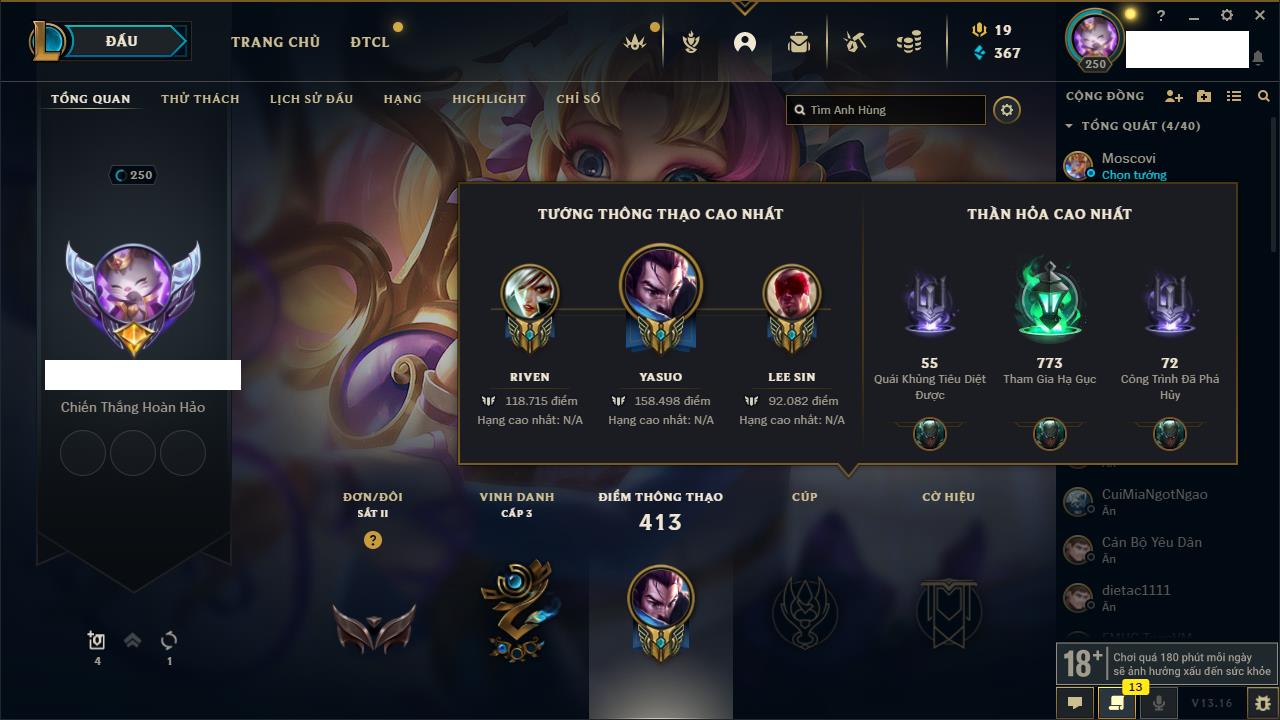Go to TRANG CHỦ home link
The image size is (1280, 720).
pyautogui.click(x=275, y=42)
